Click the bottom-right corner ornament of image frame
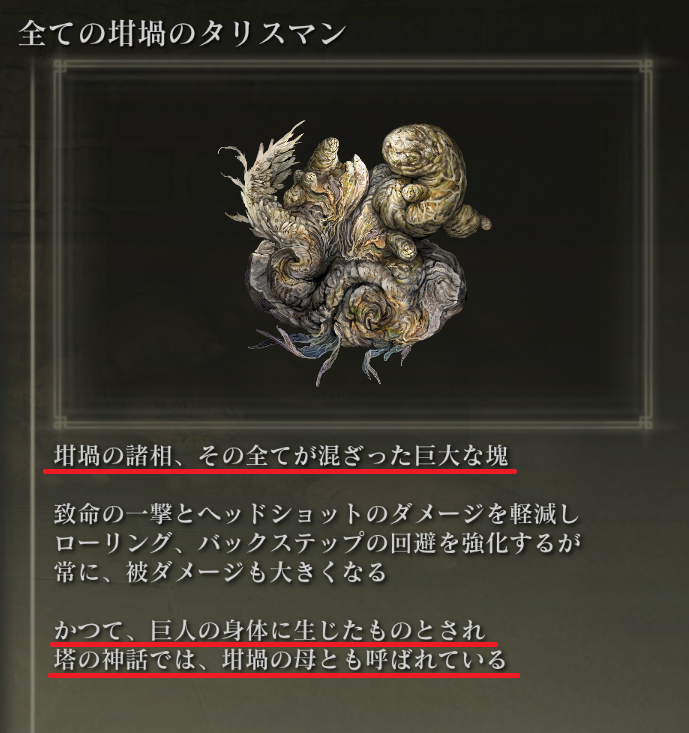689x733 pixels. click(647, 423)
